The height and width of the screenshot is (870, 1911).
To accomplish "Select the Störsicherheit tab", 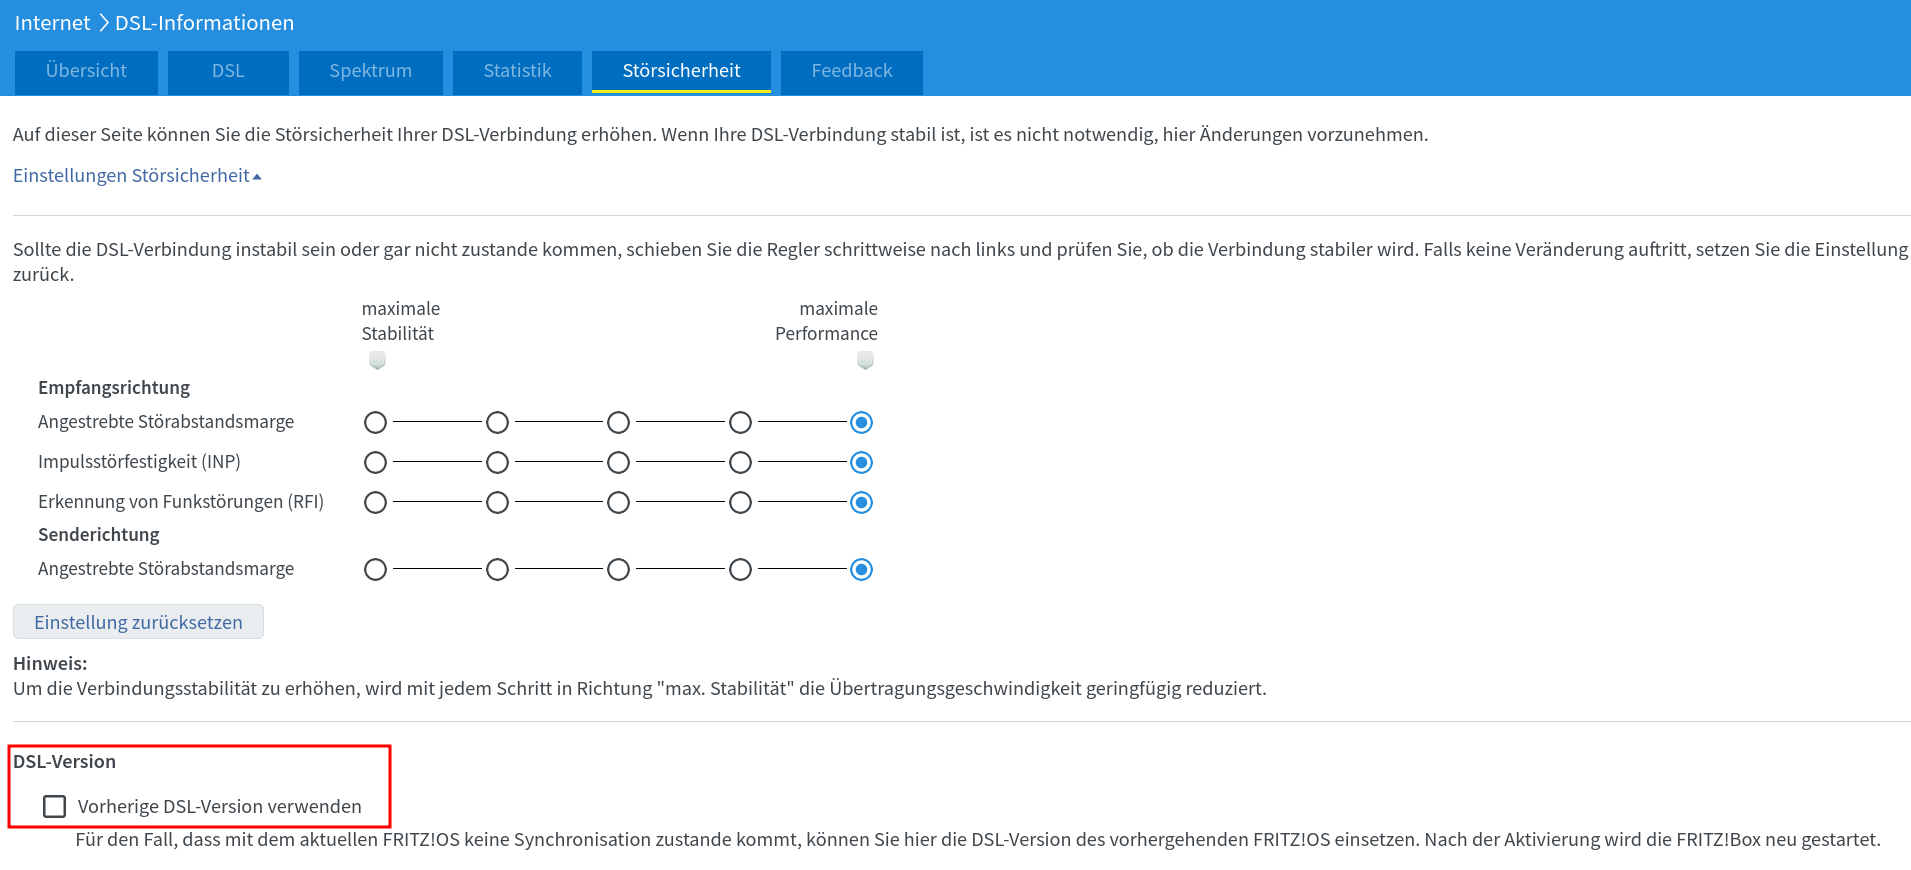I will pyautogui.click(x=681, y=71).
